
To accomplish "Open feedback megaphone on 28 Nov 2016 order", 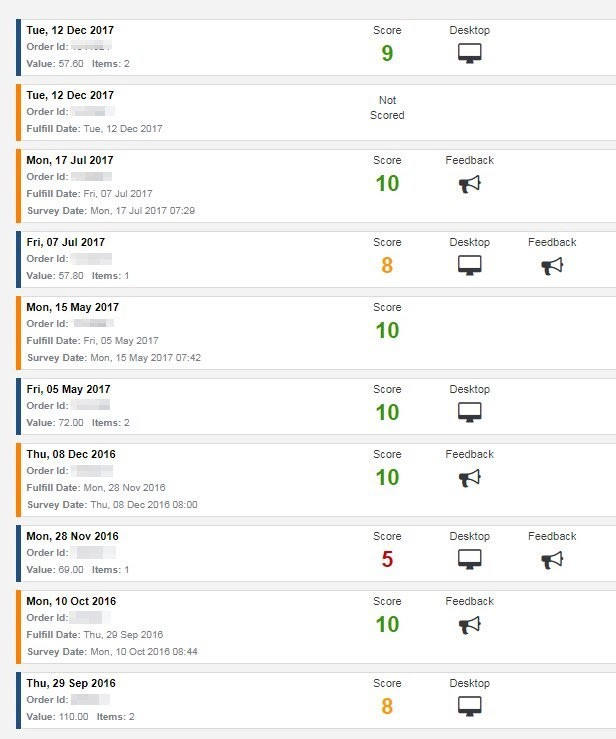I will coord(552,560).
